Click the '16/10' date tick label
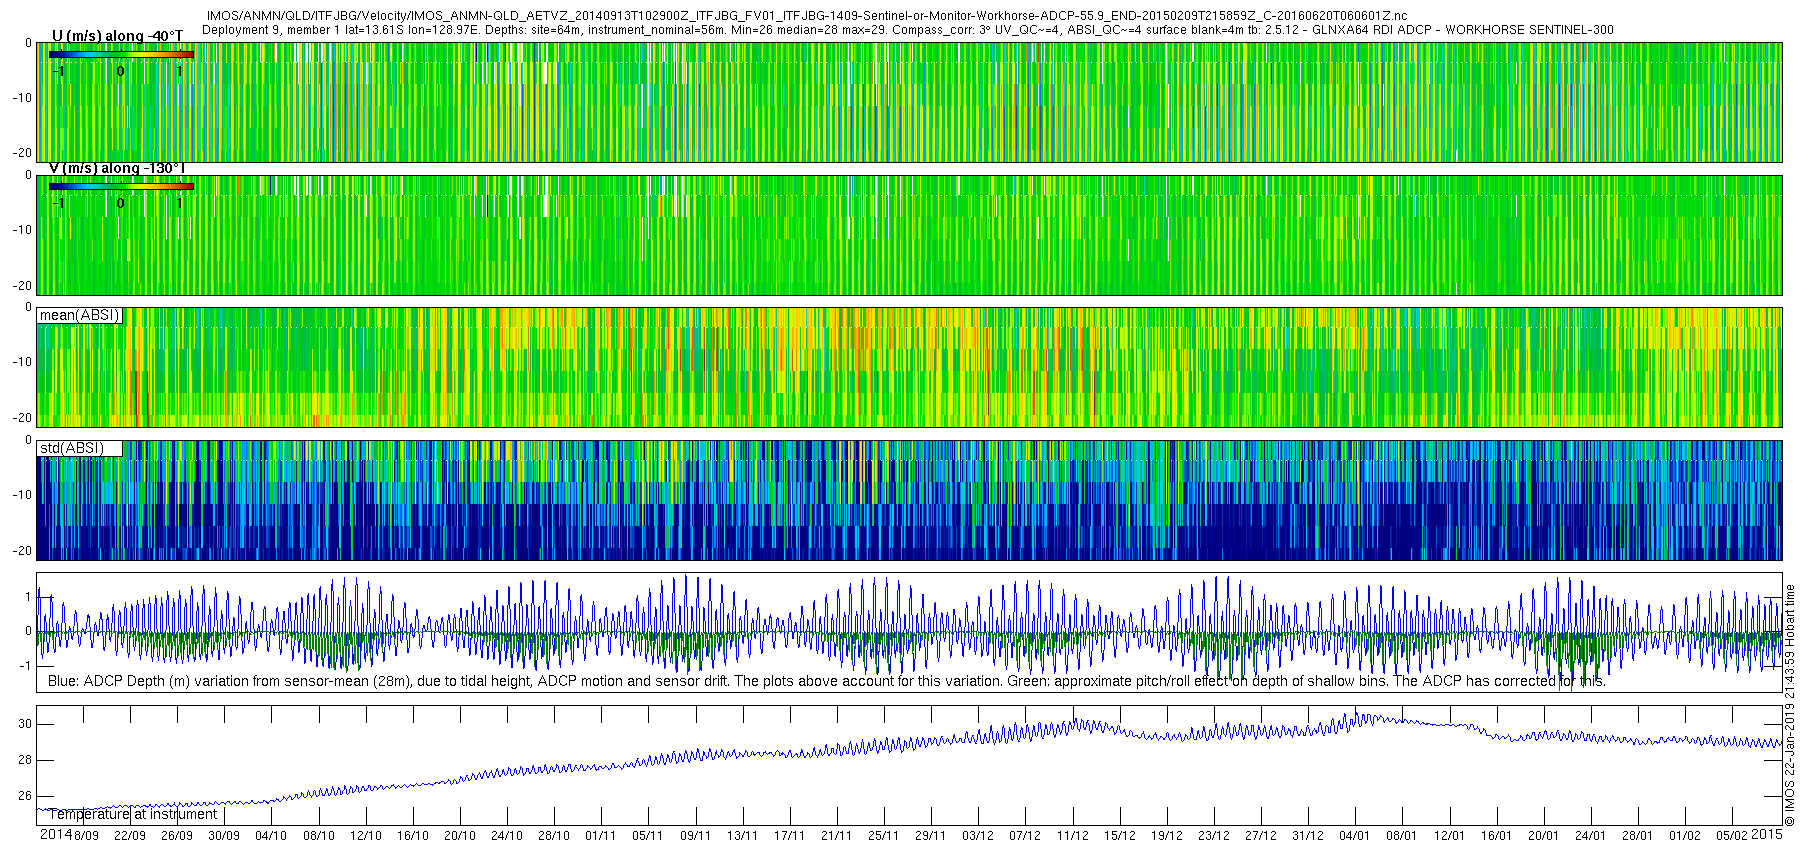The width and height of the screenshot is (1800, 850). (x=413, y=836)
